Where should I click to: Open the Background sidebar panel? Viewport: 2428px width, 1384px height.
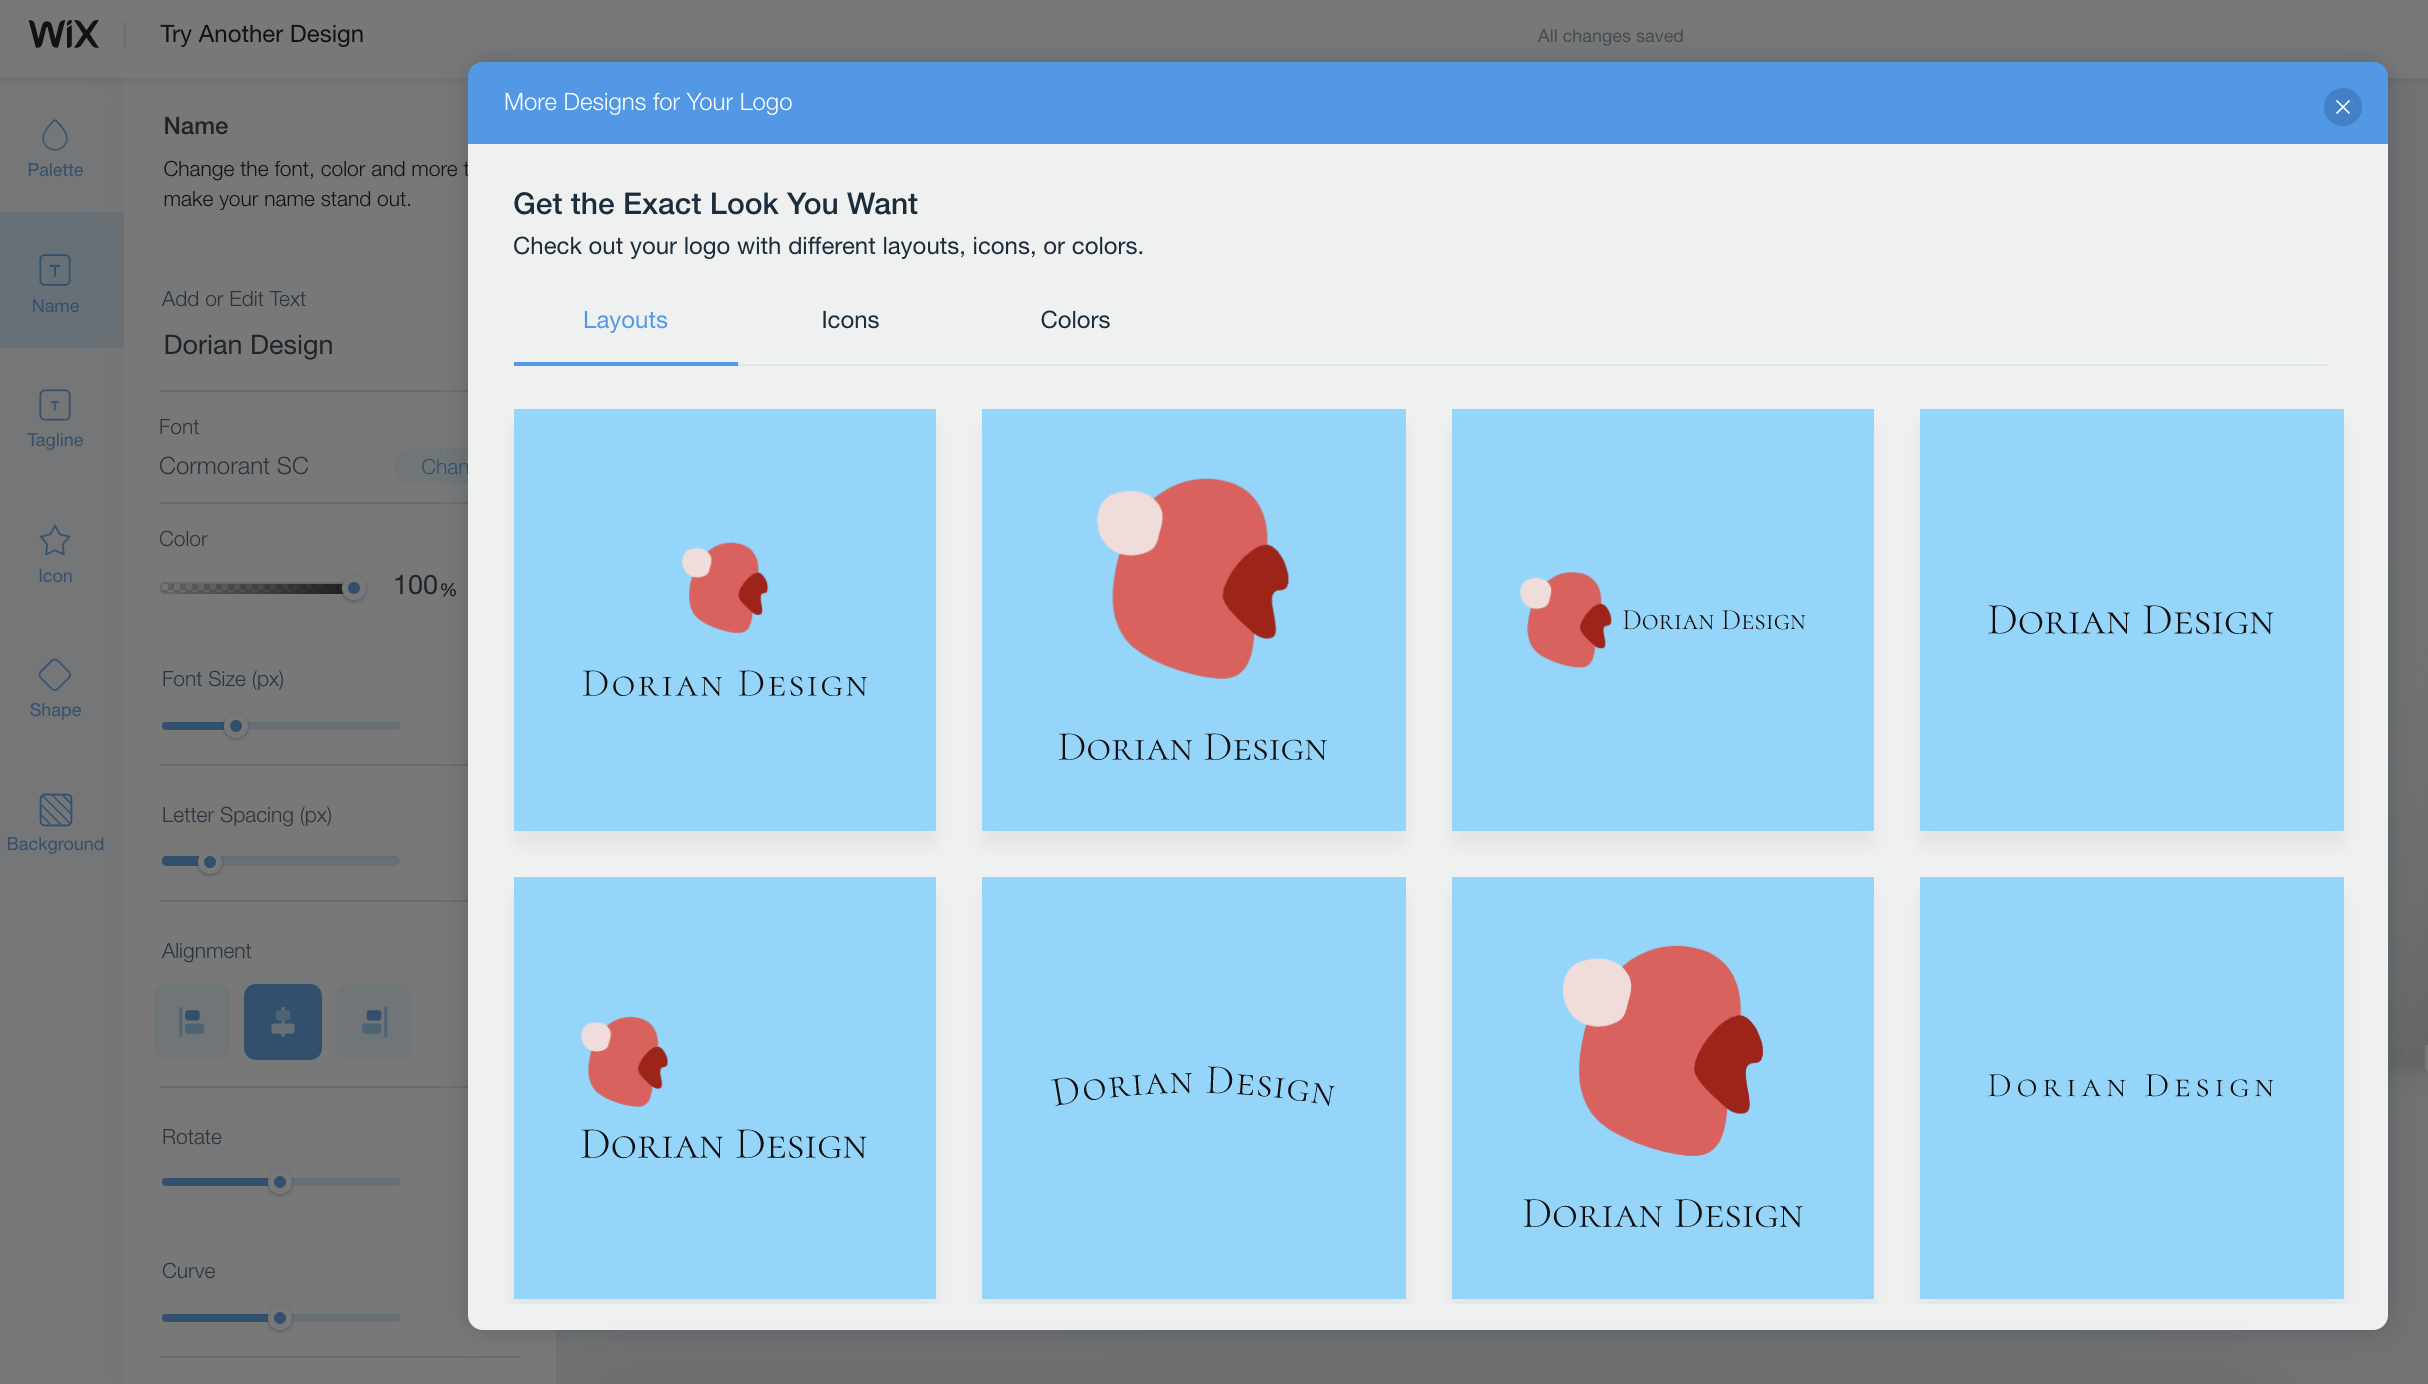pos(55,823)
